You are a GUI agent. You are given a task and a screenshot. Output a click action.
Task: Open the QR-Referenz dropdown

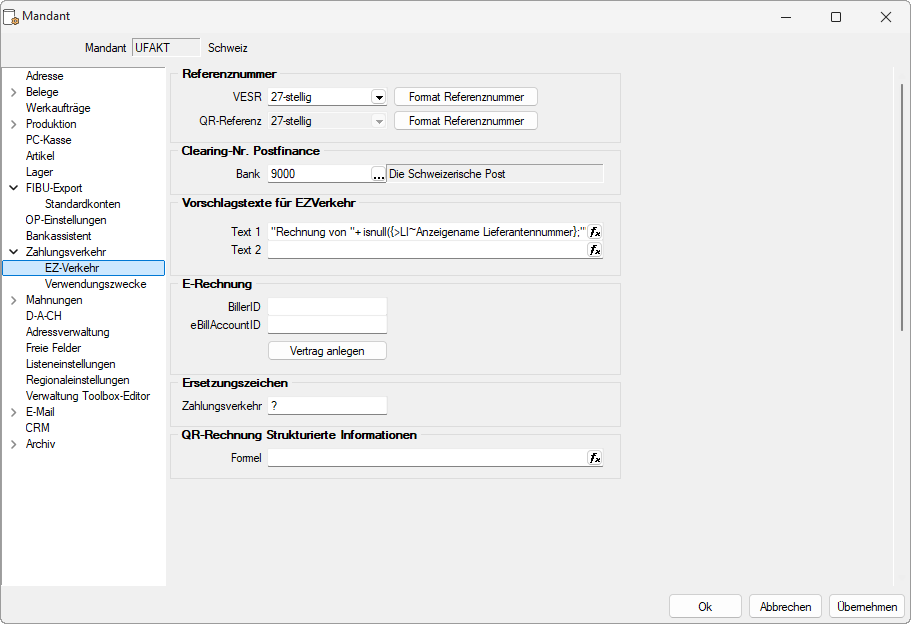pyautogui.click(x=378, y=121)
